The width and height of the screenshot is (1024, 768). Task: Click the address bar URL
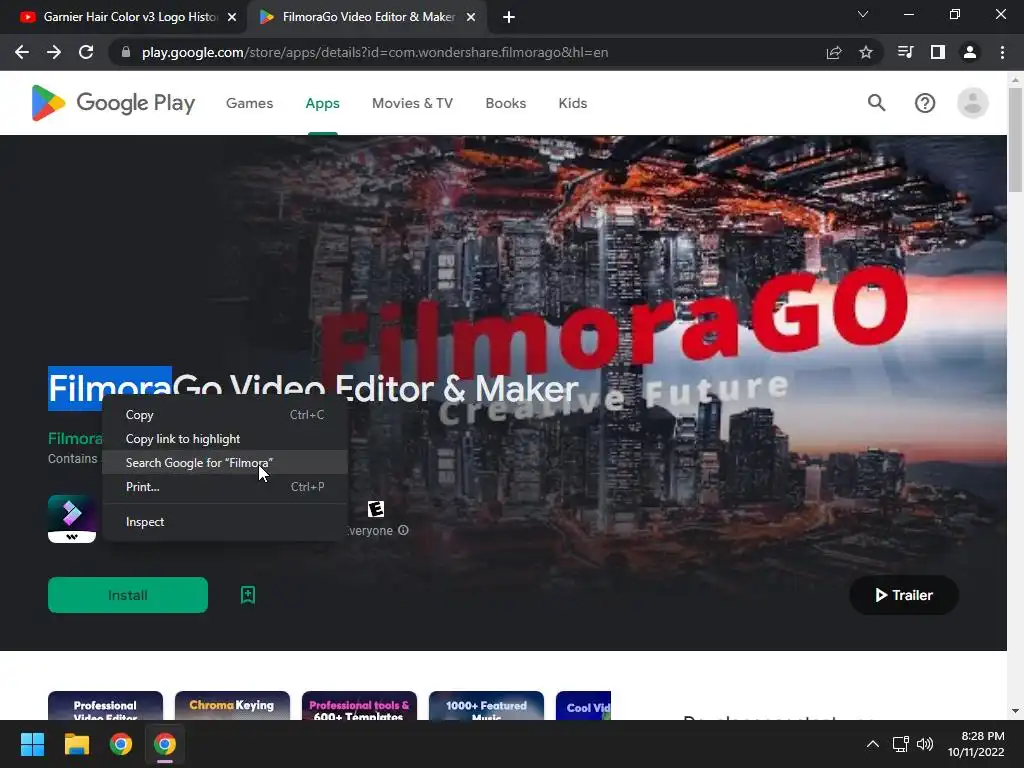pos(375,52)
